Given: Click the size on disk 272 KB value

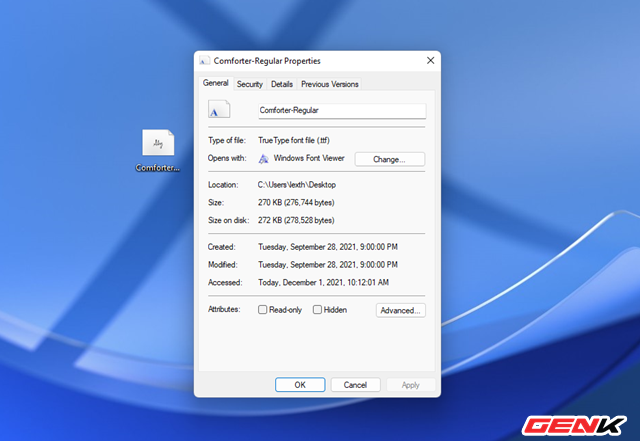Looking at the screenshot, I should tap(296, 220).
